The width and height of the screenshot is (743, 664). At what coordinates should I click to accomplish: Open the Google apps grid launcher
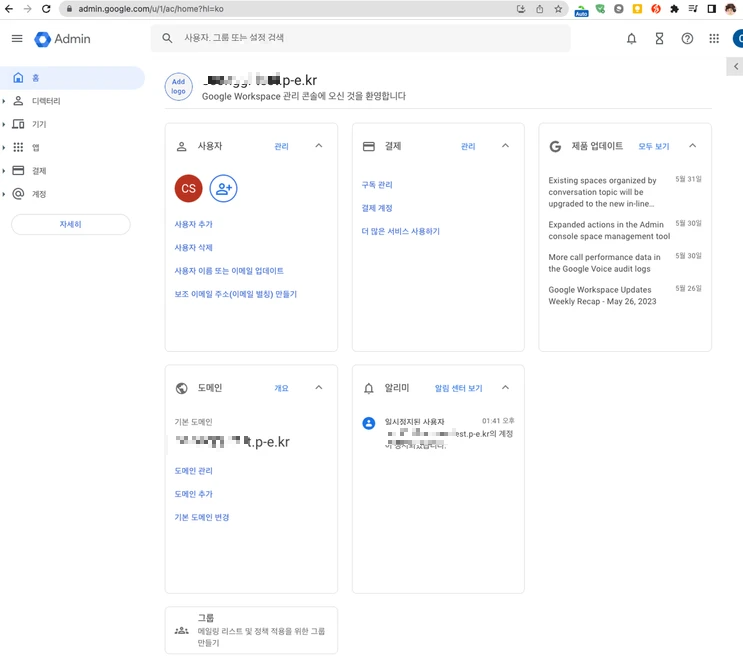tap(714, 39)
